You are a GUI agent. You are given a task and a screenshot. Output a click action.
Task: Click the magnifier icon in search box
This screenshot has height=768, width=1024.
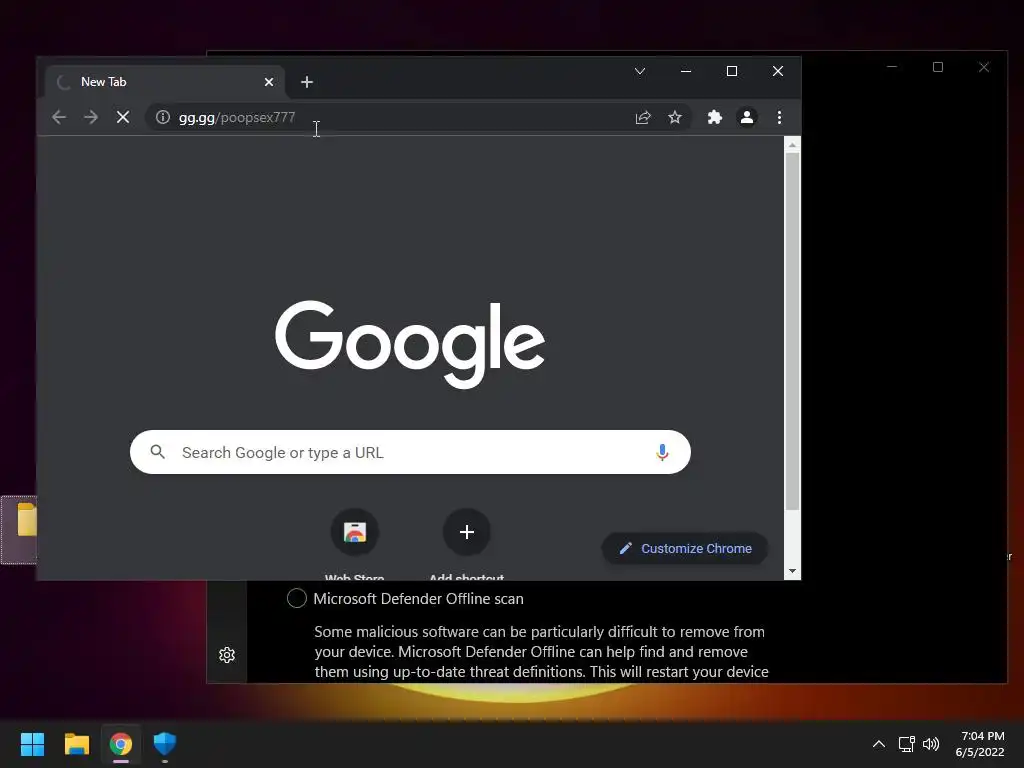coord(157,452)
